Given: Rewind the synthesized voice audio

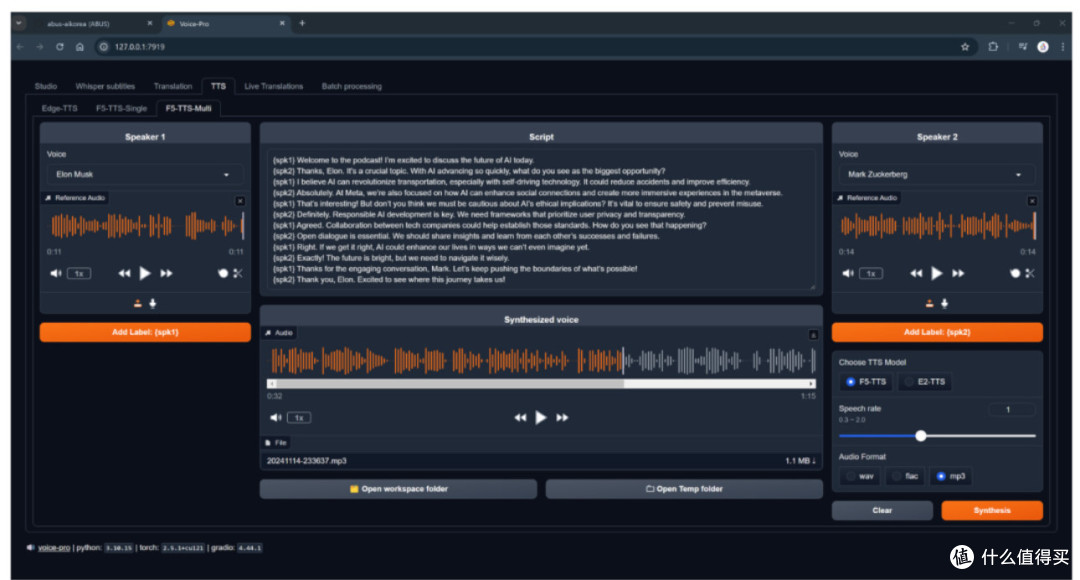Looking at the screenshot, I should point(520,417).
